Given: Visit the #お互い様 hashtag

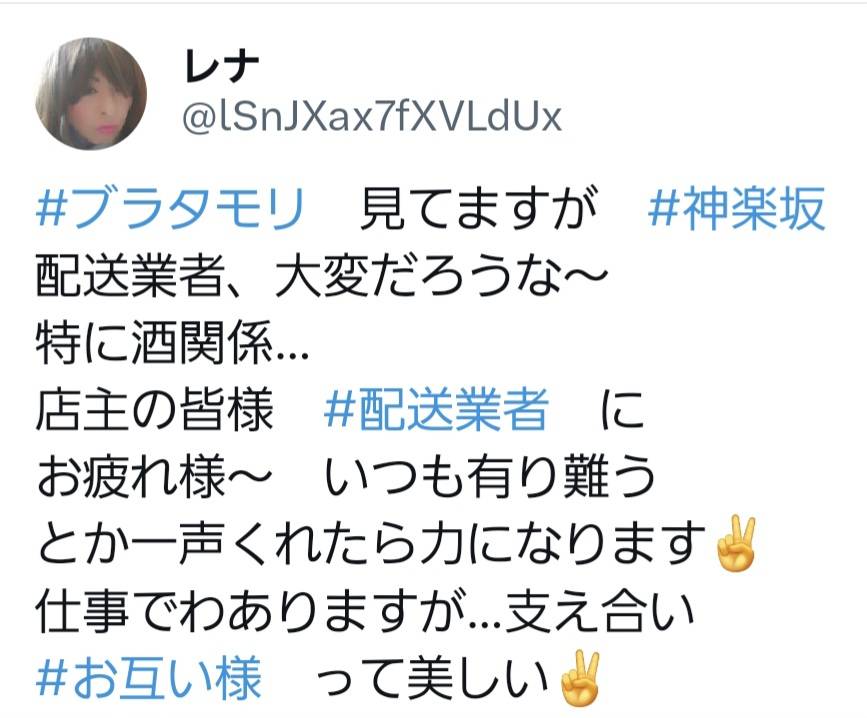Looking at the screenshot, I should (149, 677).
